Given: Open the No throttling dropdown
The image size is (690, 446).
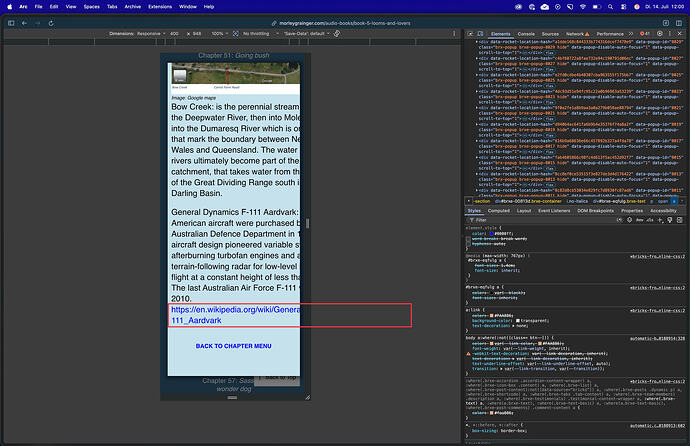Looking at the screenshot, I should [x=261, y=33].
